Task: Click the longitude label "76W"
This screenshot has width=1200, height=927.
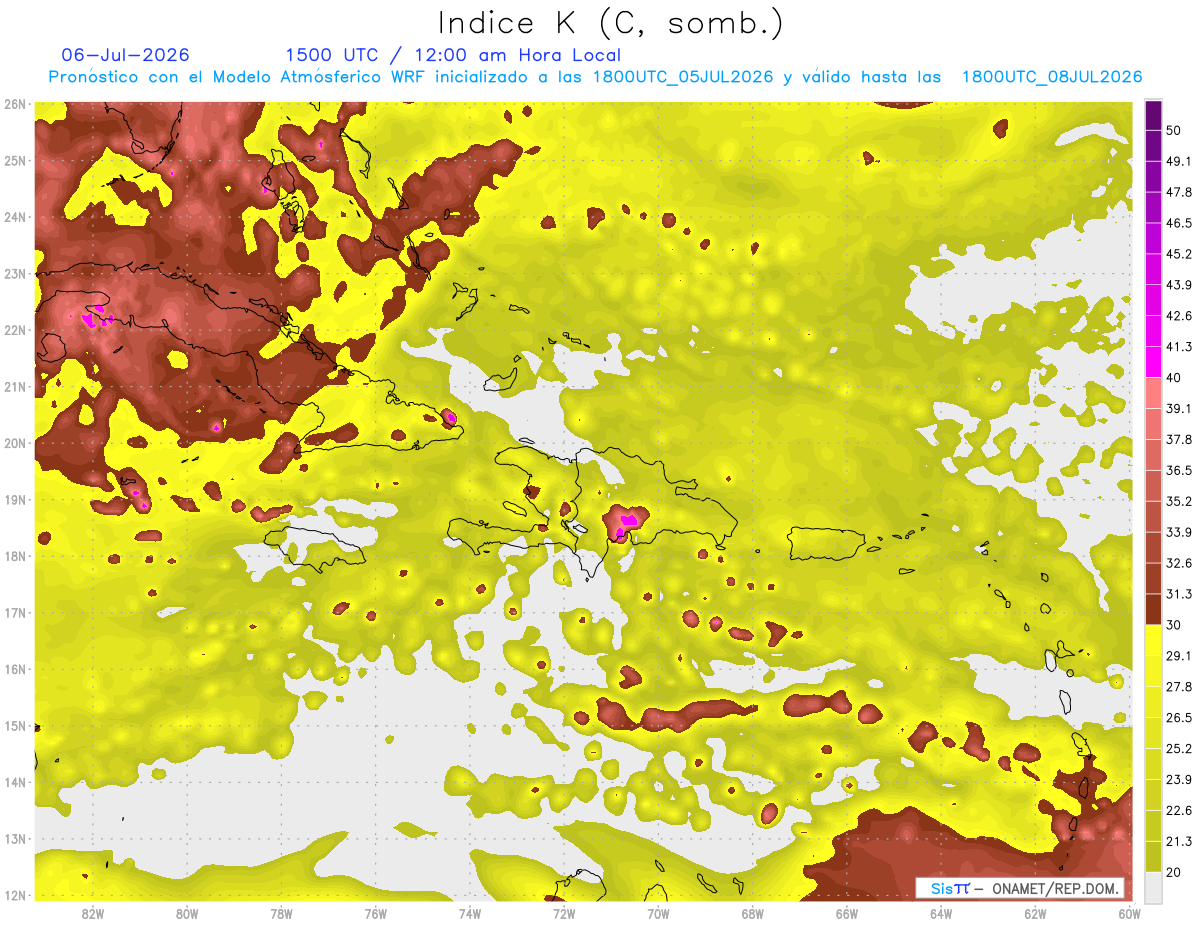Action: pos(375,913)
